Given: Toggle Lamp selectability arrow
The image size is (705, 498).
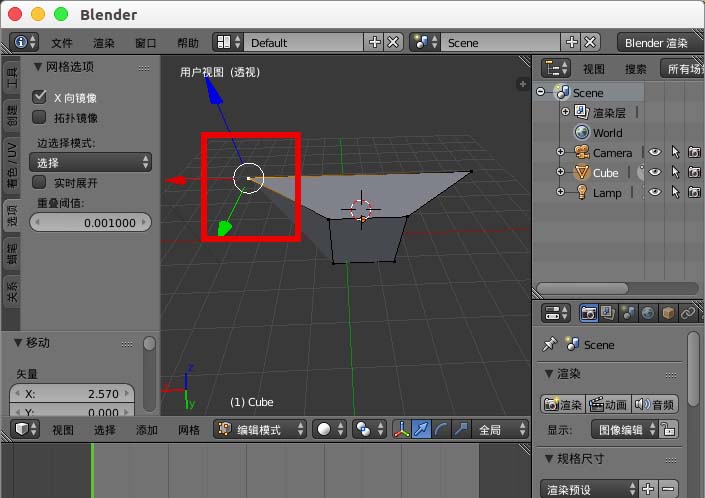Looking at the screenshot, I should point(675,192).
